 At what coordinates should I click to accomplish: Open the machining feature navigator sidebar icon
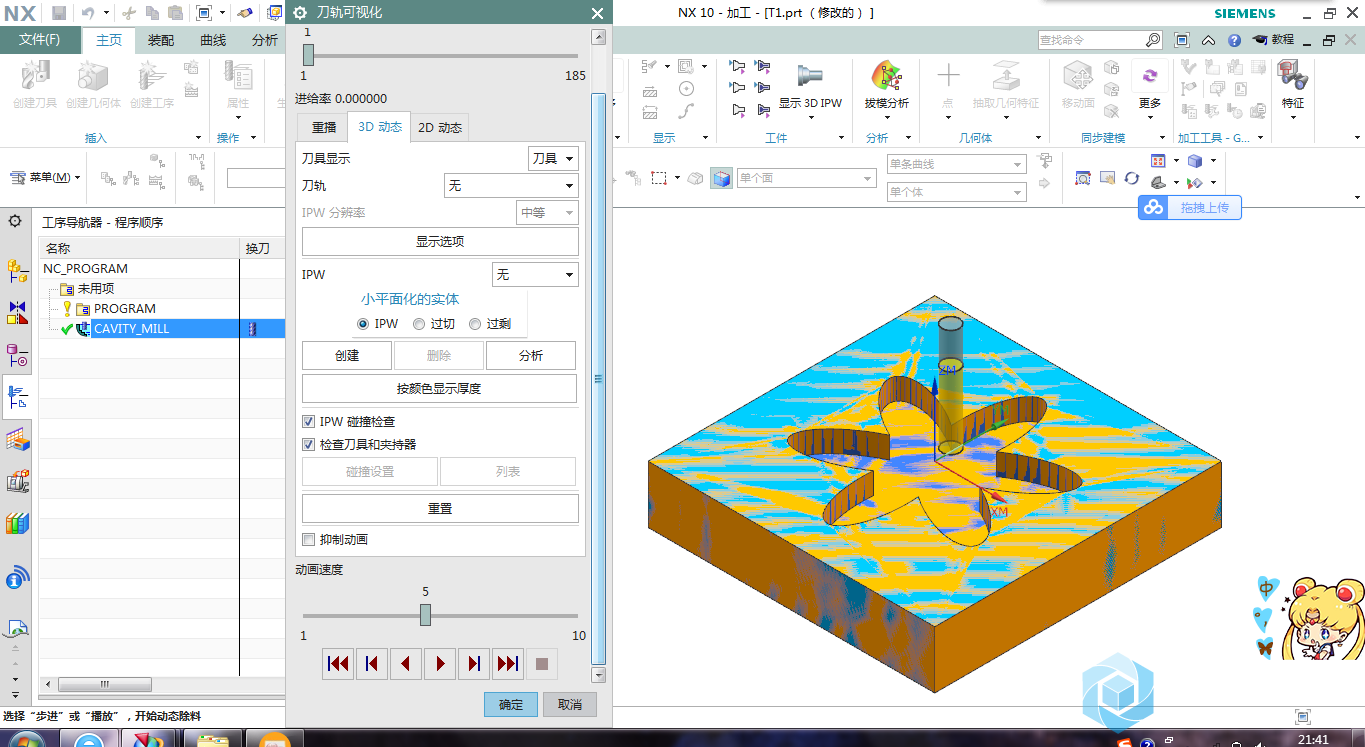[17, 439]
